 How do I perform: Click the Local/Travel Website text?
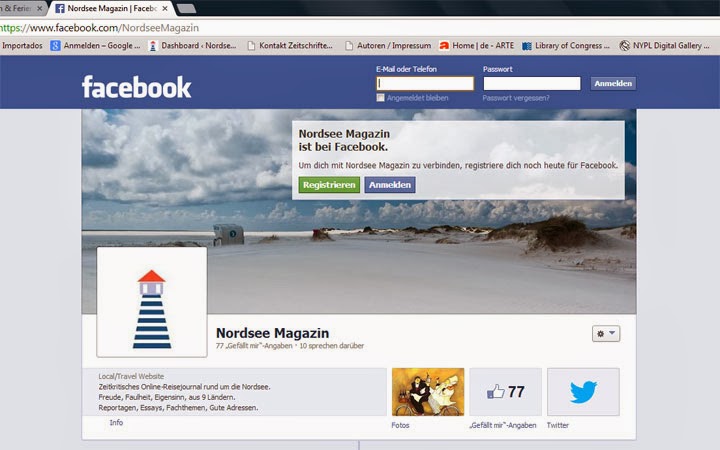pyautogui.click(x=131, y=376)
